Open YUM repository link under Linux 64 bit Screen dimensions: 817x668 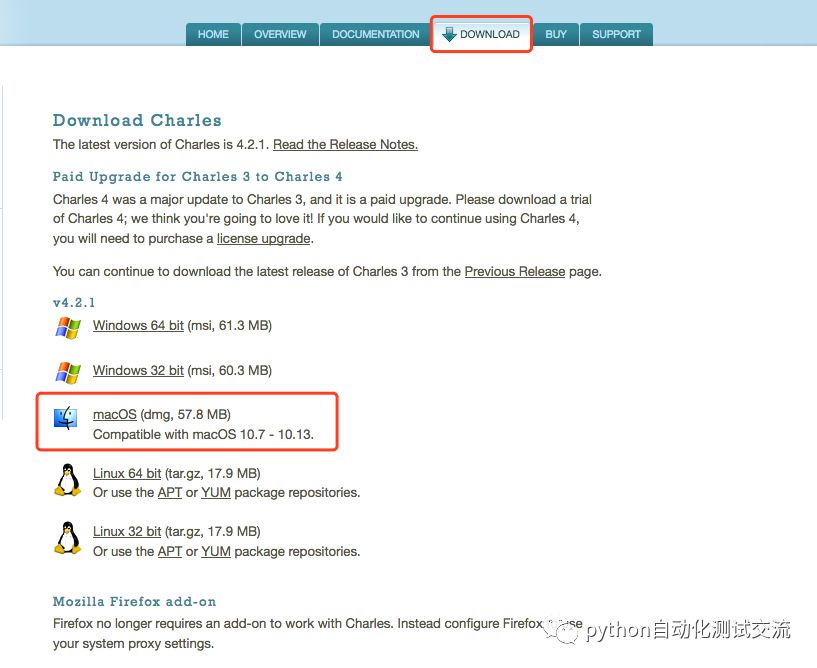pyautogui.click(x=216, y=492)
